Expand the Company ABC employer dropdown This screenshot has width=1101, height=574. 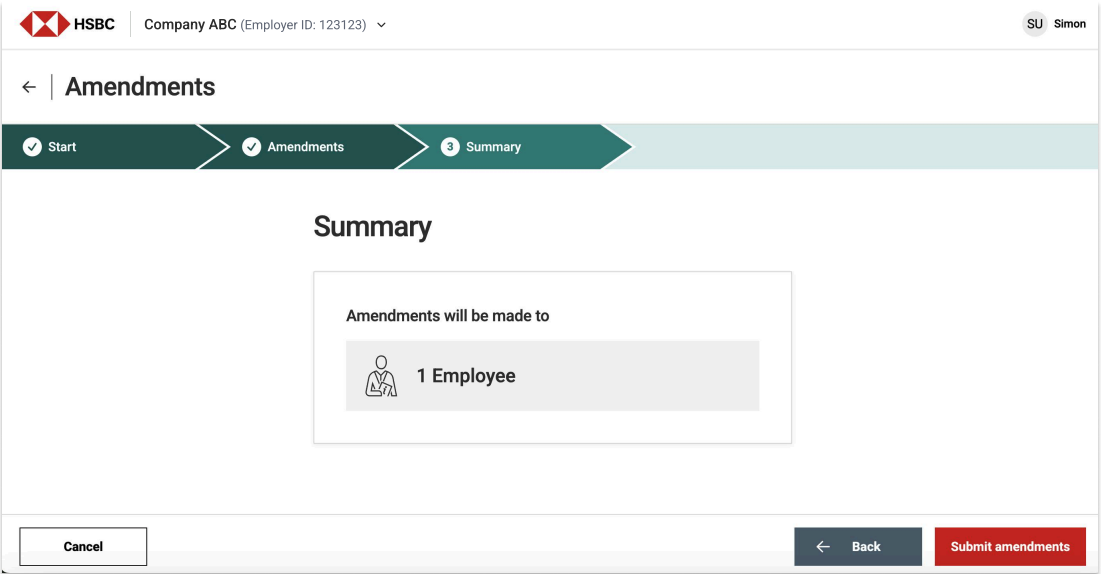coord(381,25)
